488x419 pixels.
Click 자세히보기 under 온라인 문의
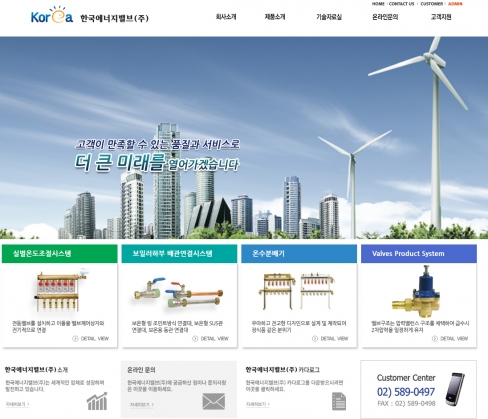[x=142, y=405]
